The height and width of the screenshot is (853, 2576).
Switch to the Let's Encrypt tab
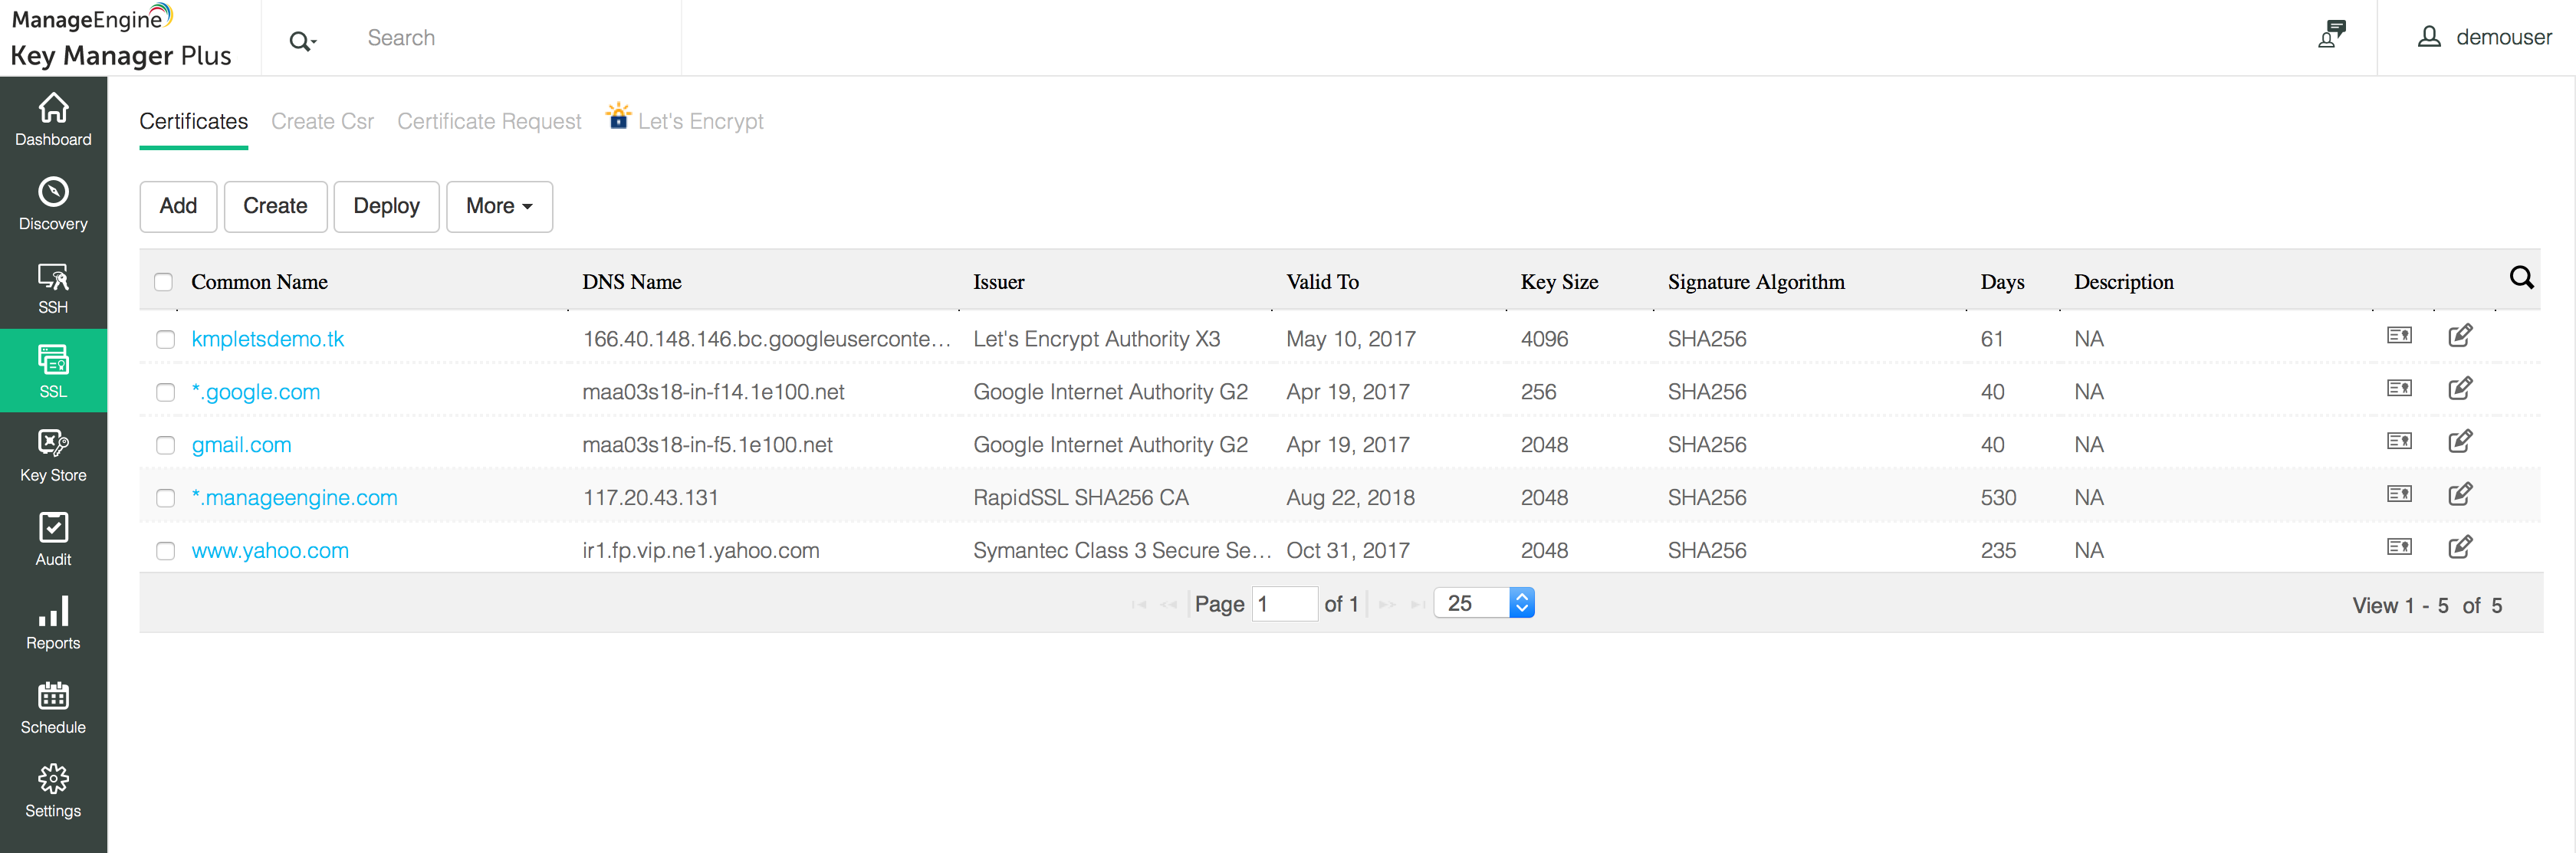[700, 122]
